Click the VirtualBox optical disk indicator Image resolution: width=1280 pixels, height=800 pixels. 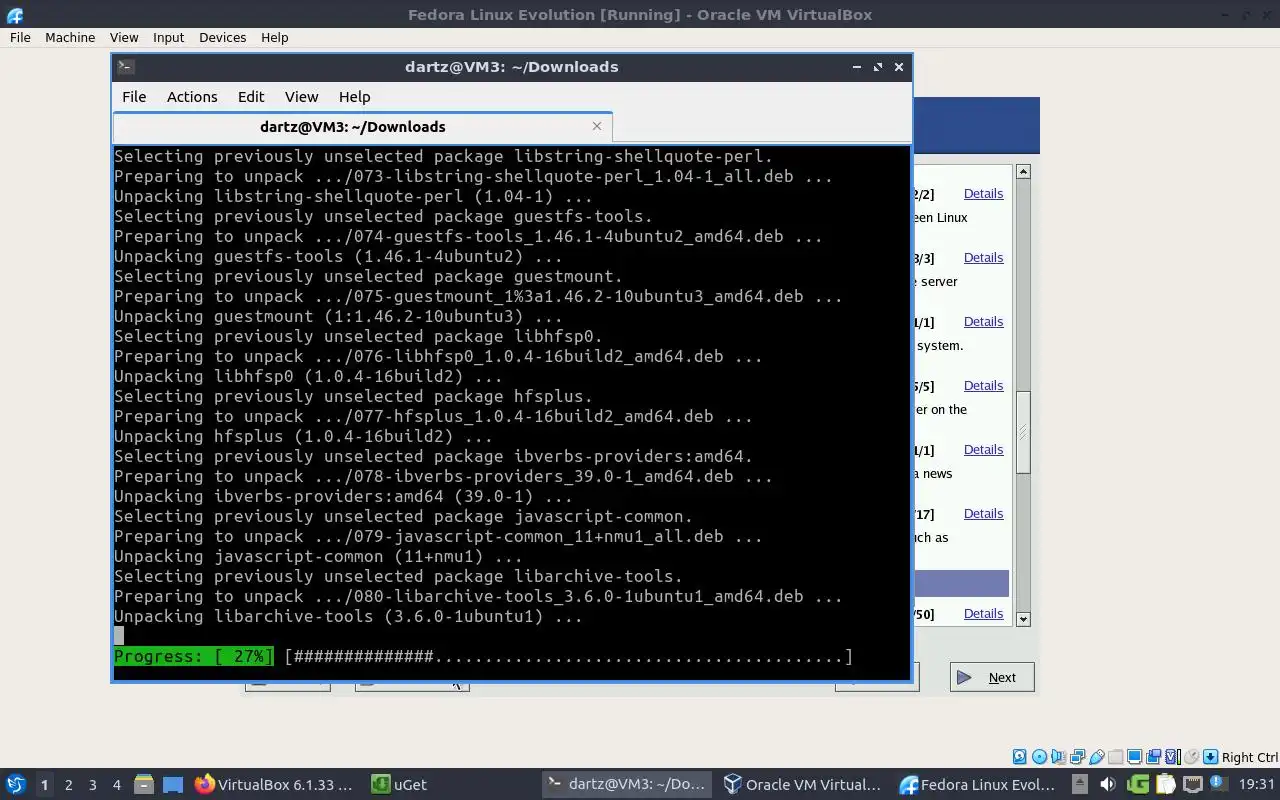click(x=1039, y=757)
